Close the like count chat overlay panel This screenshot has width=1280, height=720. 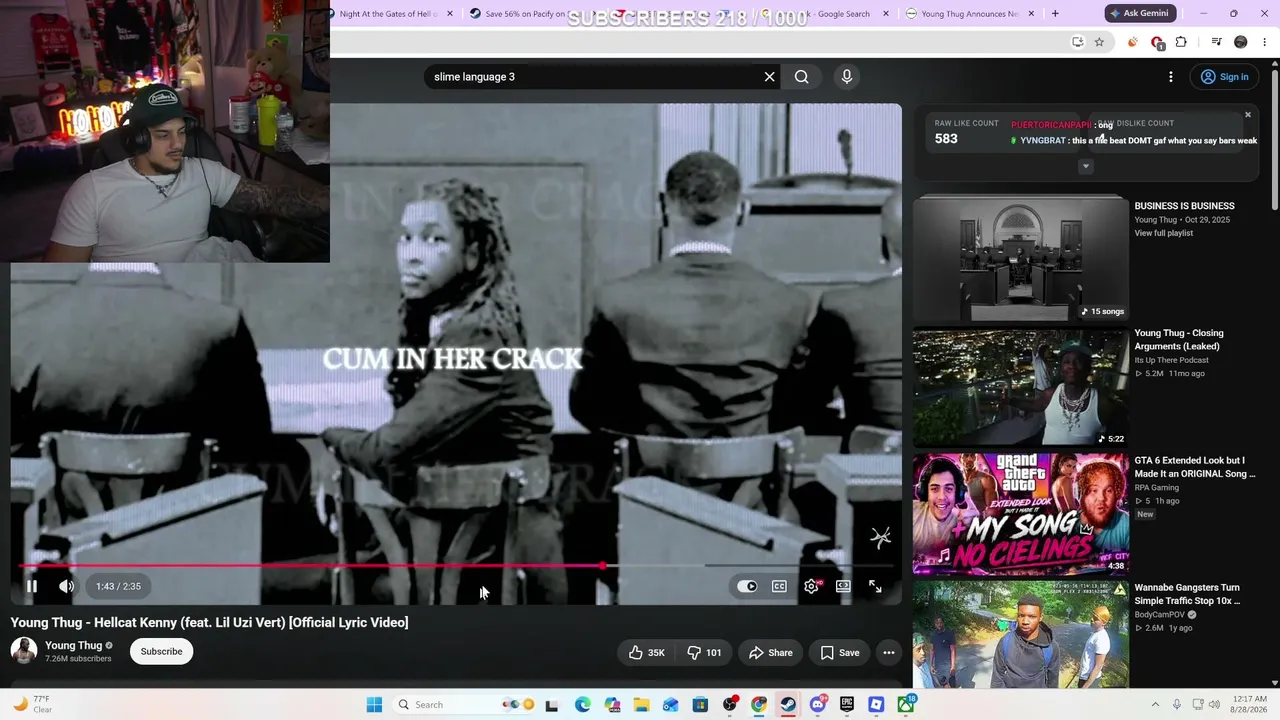click(1247, 115)
